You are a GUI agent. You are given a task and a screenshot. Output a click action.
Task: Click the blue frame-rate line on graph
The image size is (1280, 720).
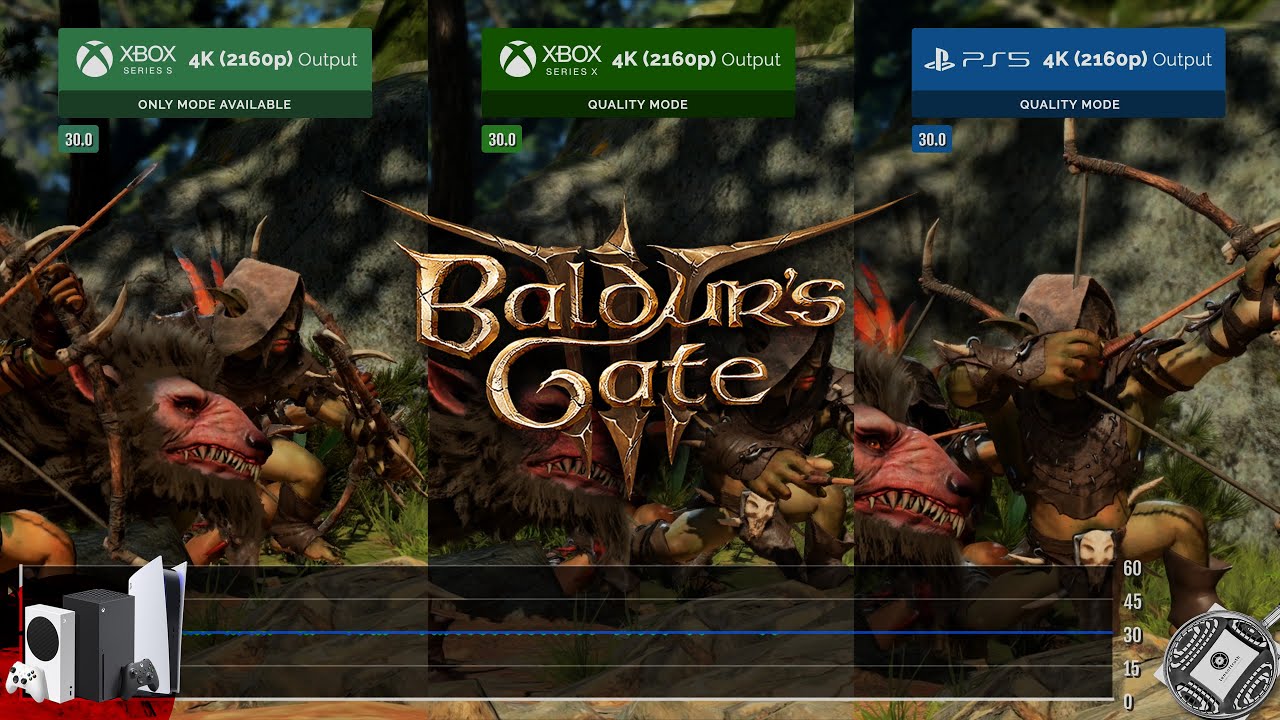point(648,633)
